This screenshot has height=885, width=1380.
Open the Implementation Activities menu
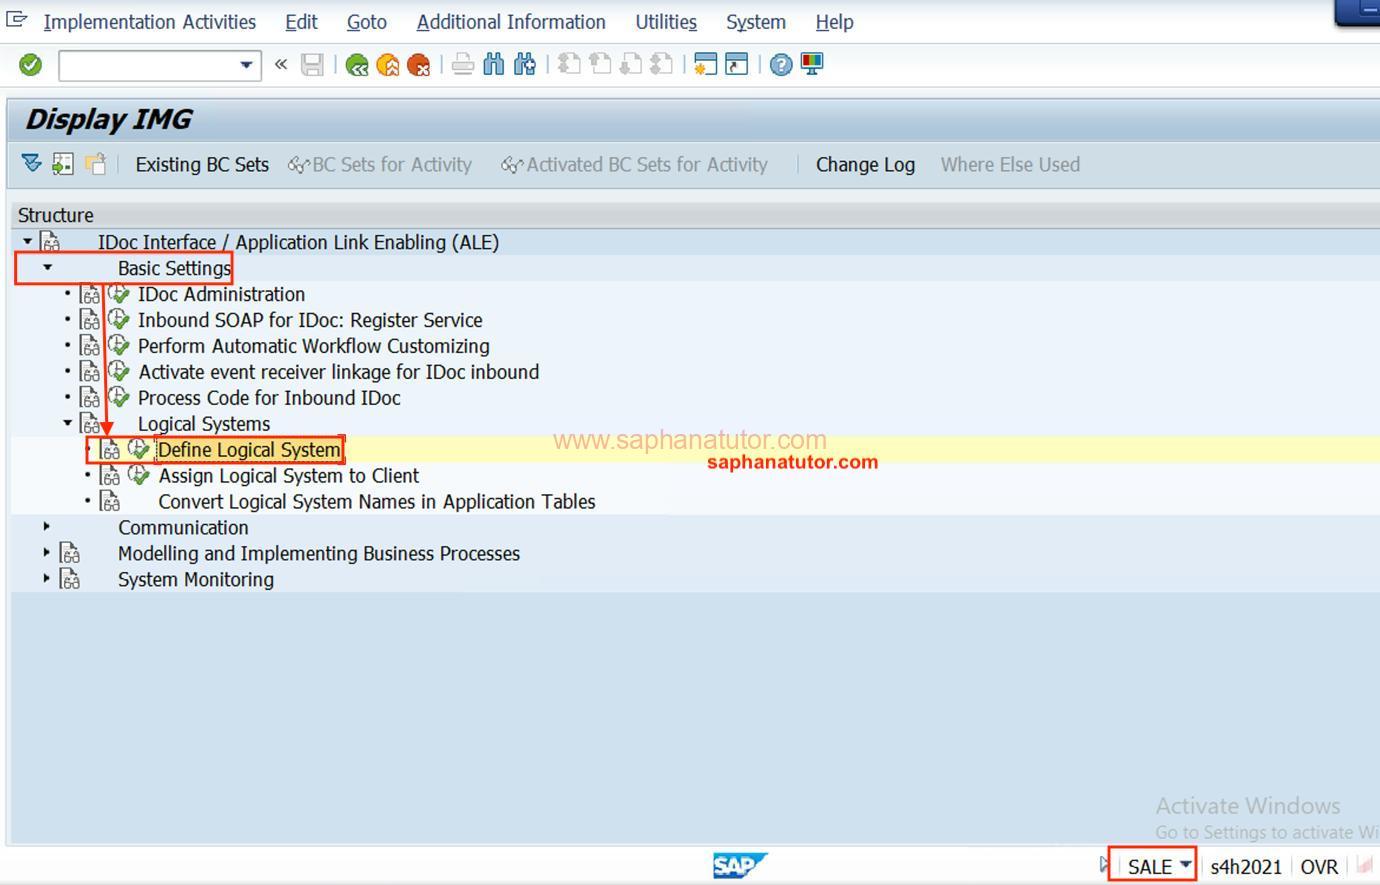pos(150,22)
